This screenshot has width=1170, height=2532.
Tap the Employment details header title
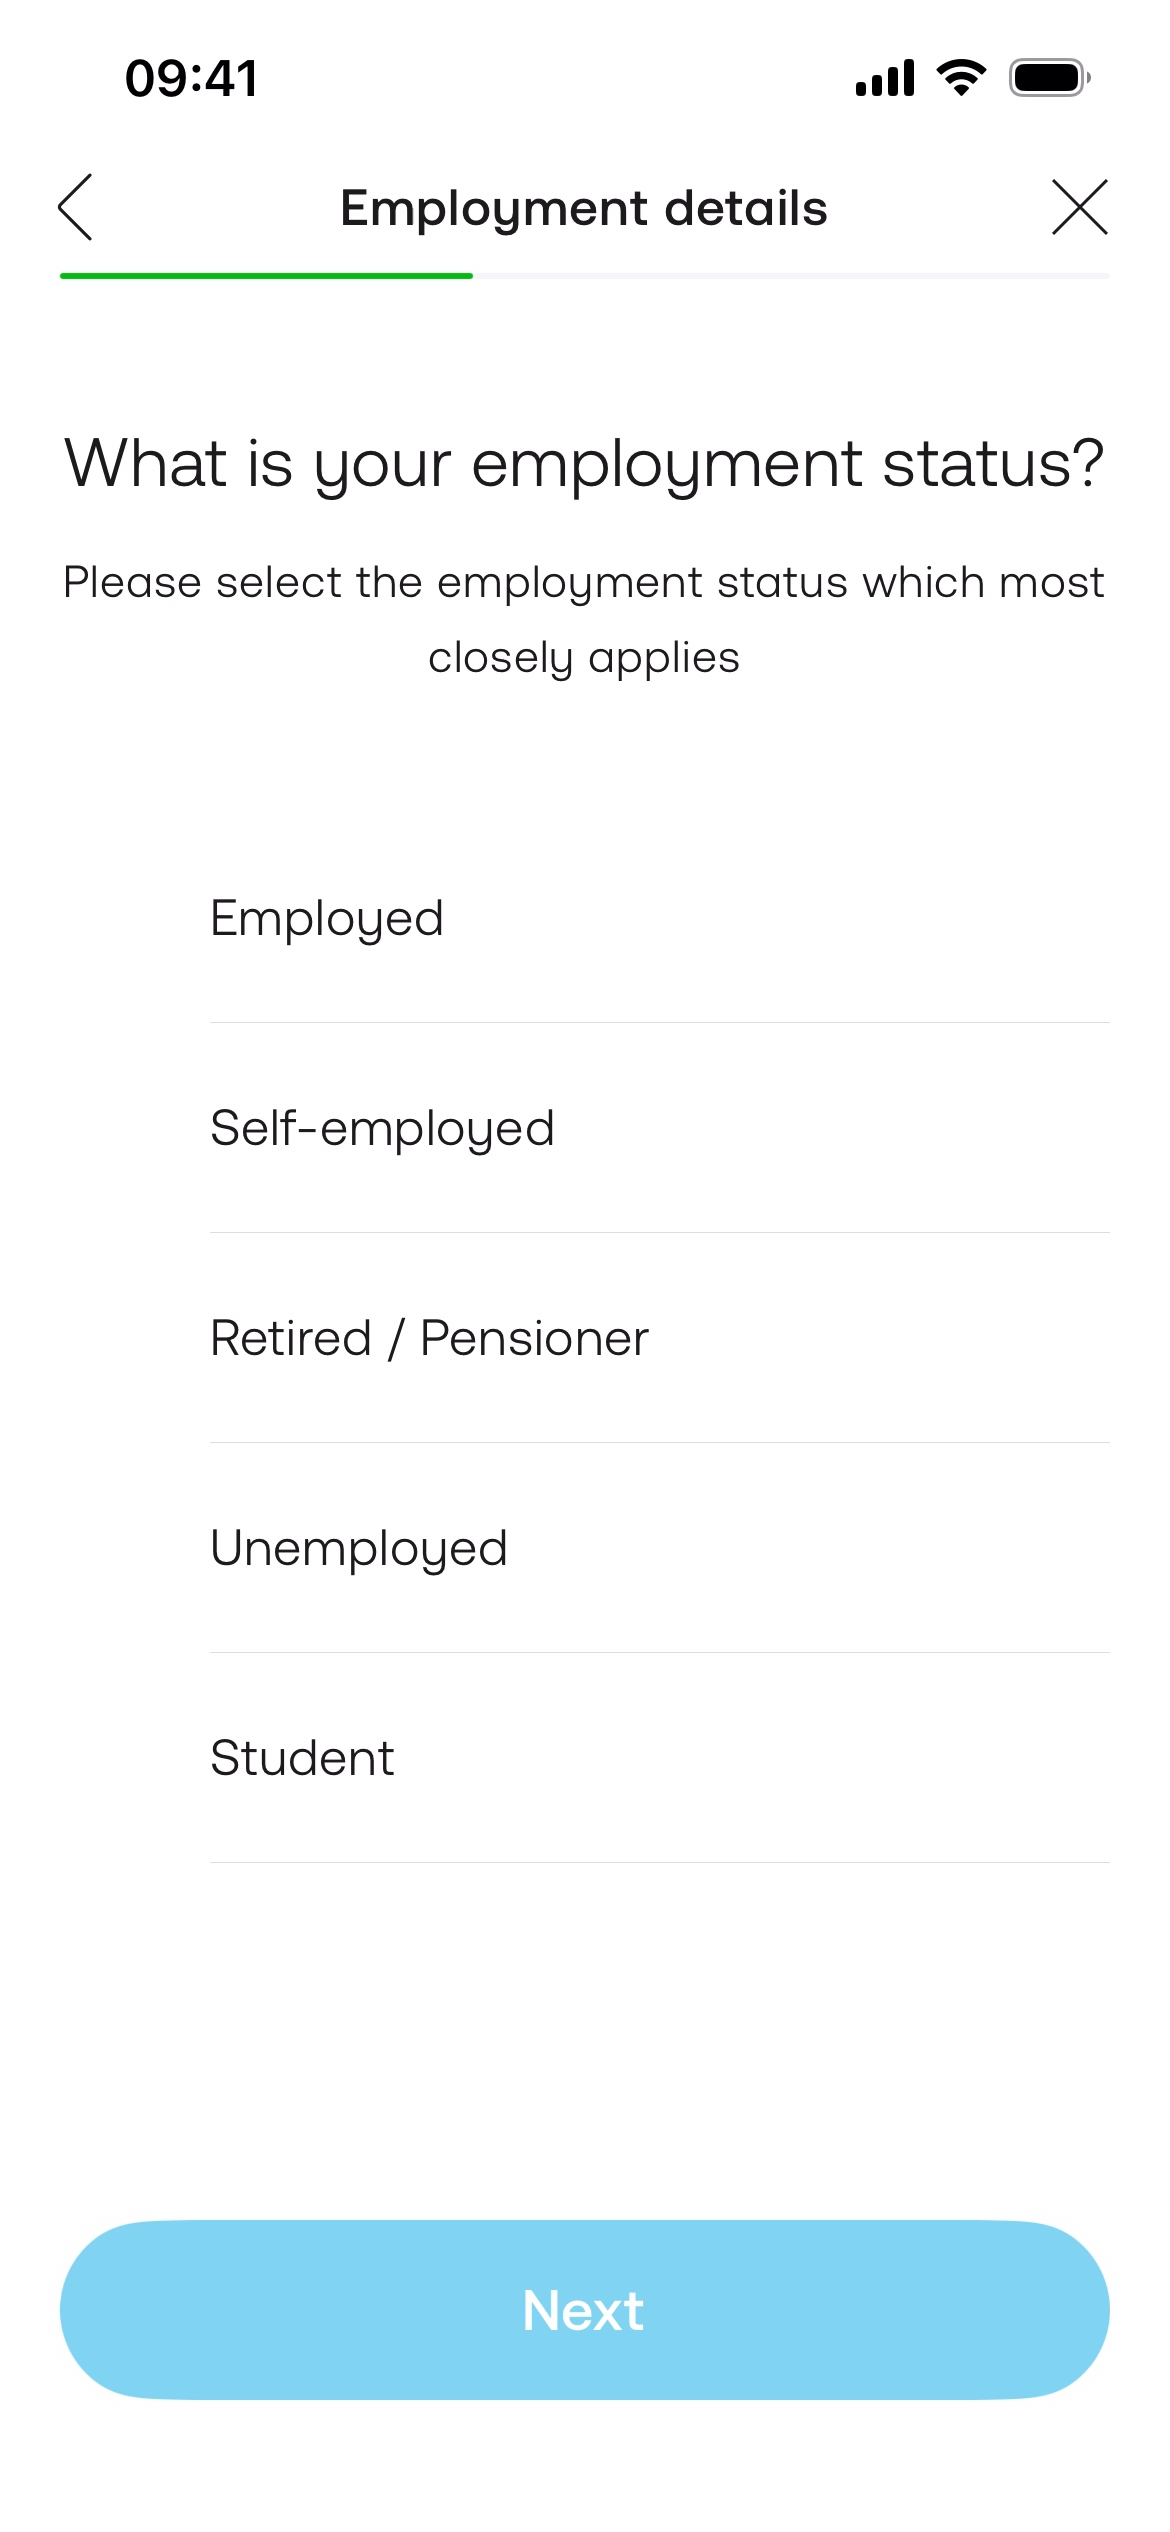(584, 208)
